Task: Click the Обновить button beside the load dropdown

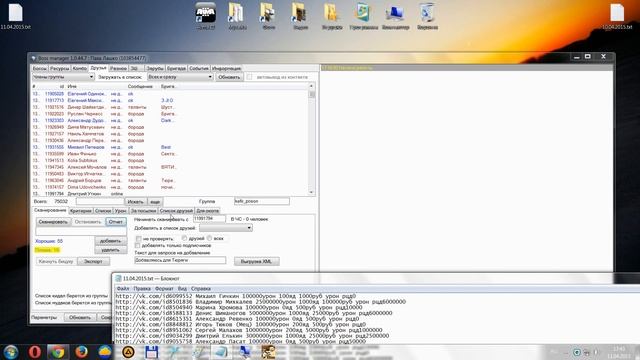Action: pos(229,77)
